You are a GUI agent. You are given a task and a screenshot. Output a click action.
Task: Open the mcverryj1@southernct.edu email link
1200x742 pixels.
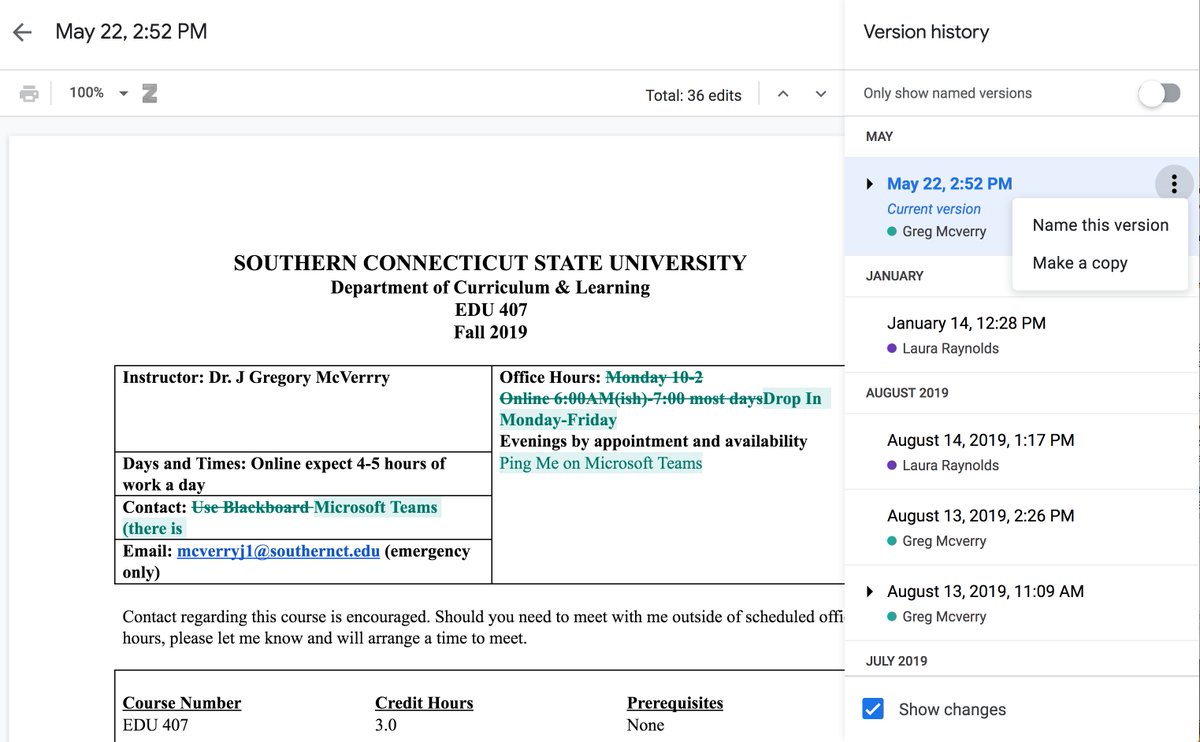tap(278, 551)
